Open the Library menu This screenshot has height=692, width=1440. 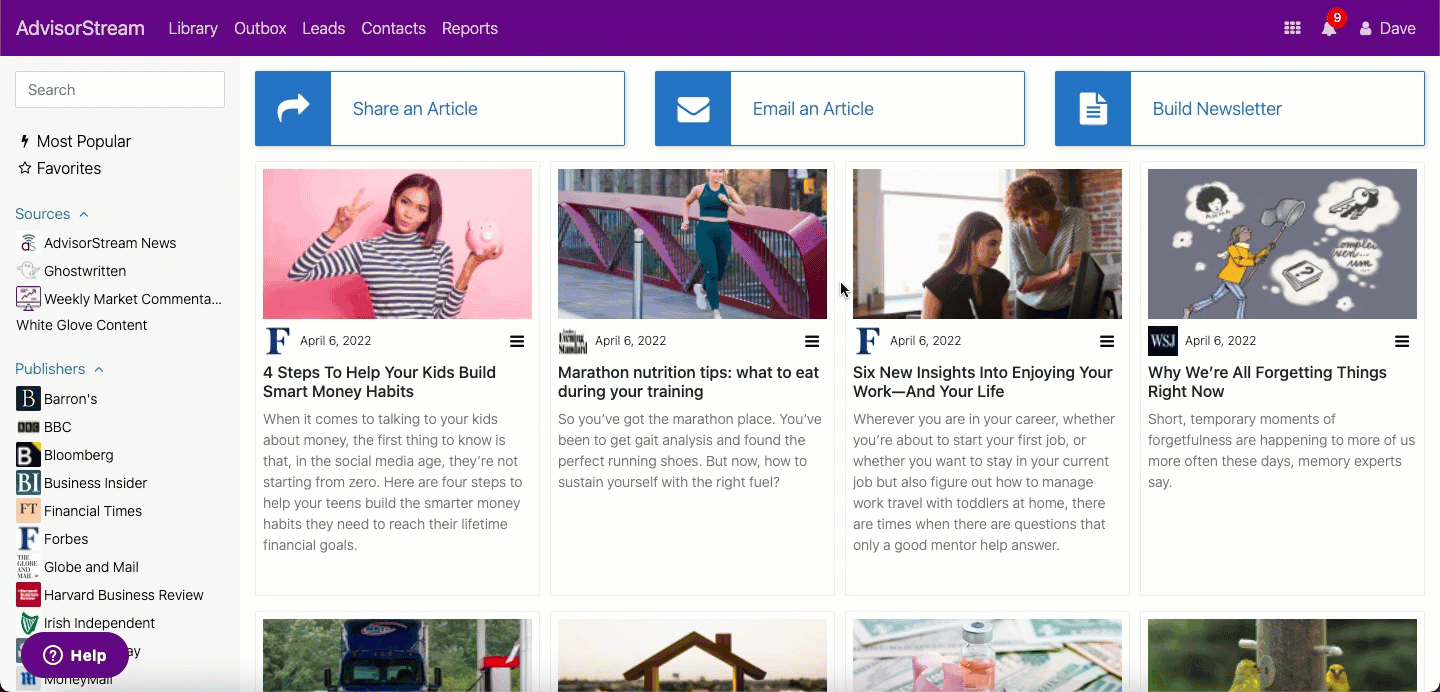pyautogui.click(x=193, y=29)
